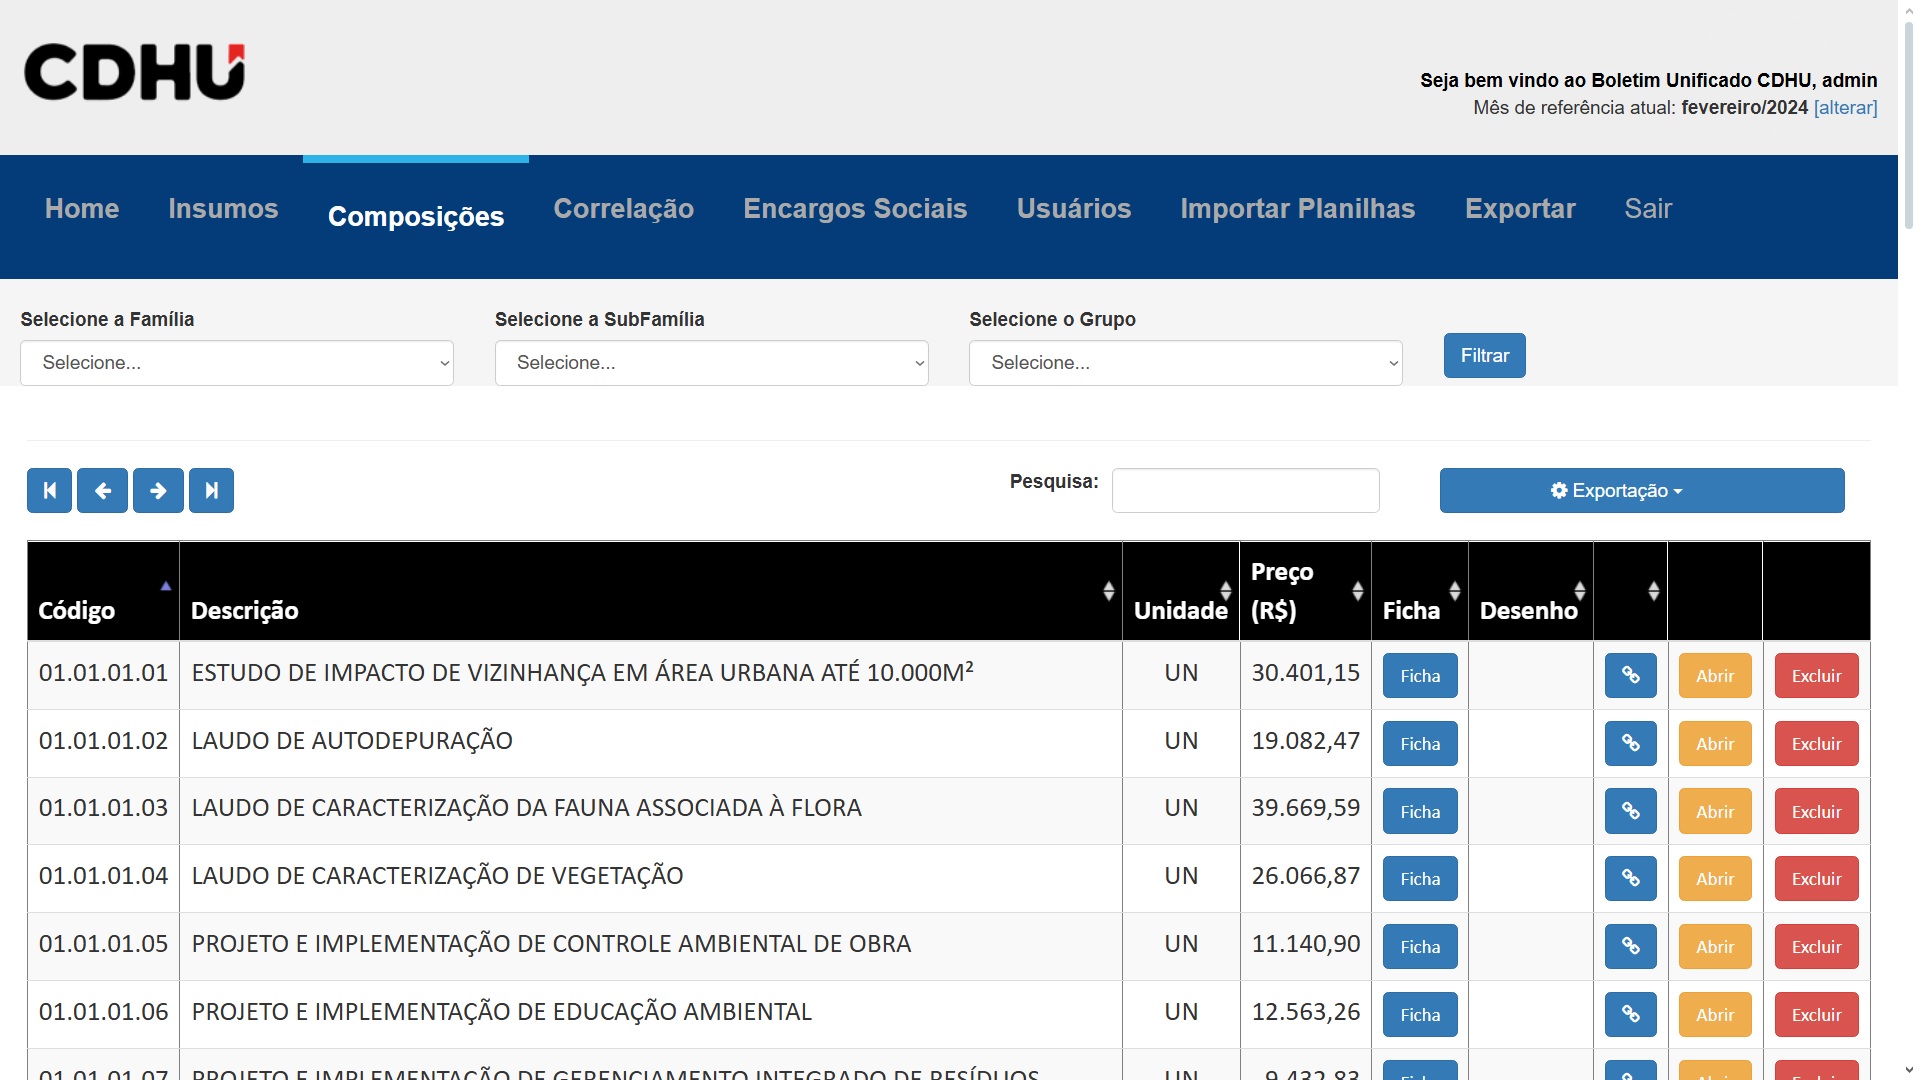1920x1080 pixels.
Task: Open the Exportação dropdown menu
Action: (x=1641, y=491)
